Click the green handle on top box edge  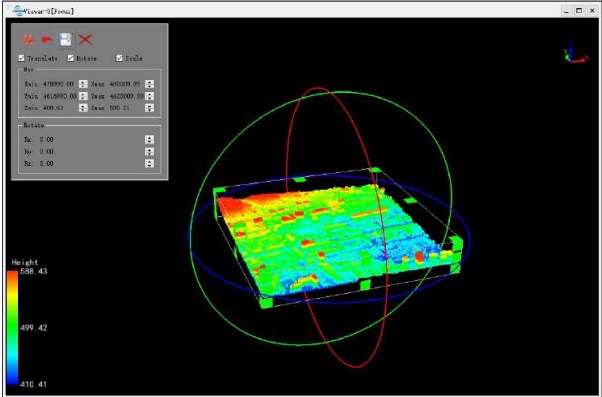[299, 179]
